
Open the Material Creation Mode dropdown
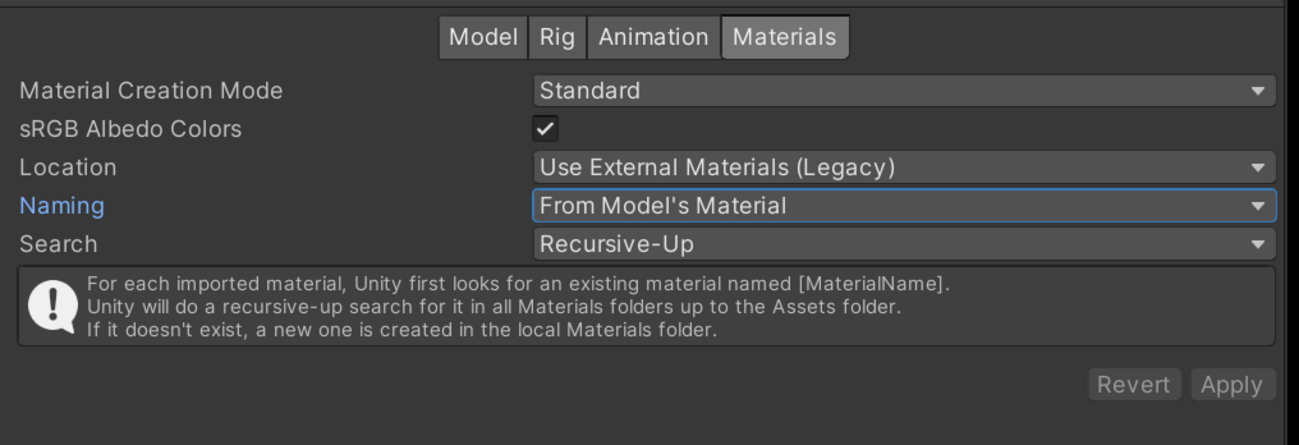[904, 91]
